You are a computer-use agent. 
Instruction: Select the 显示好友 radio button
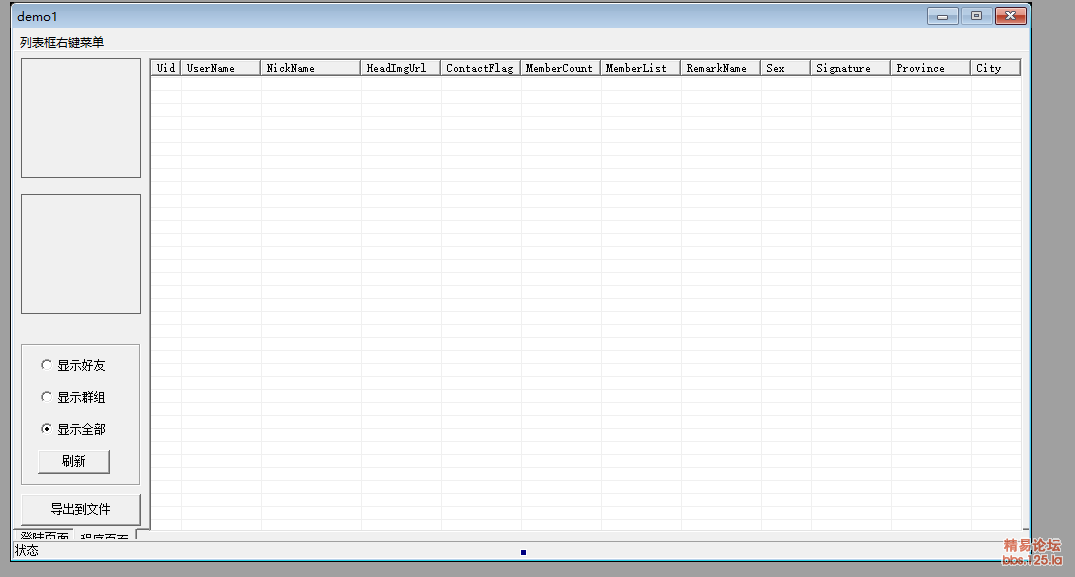pos(47,365)
